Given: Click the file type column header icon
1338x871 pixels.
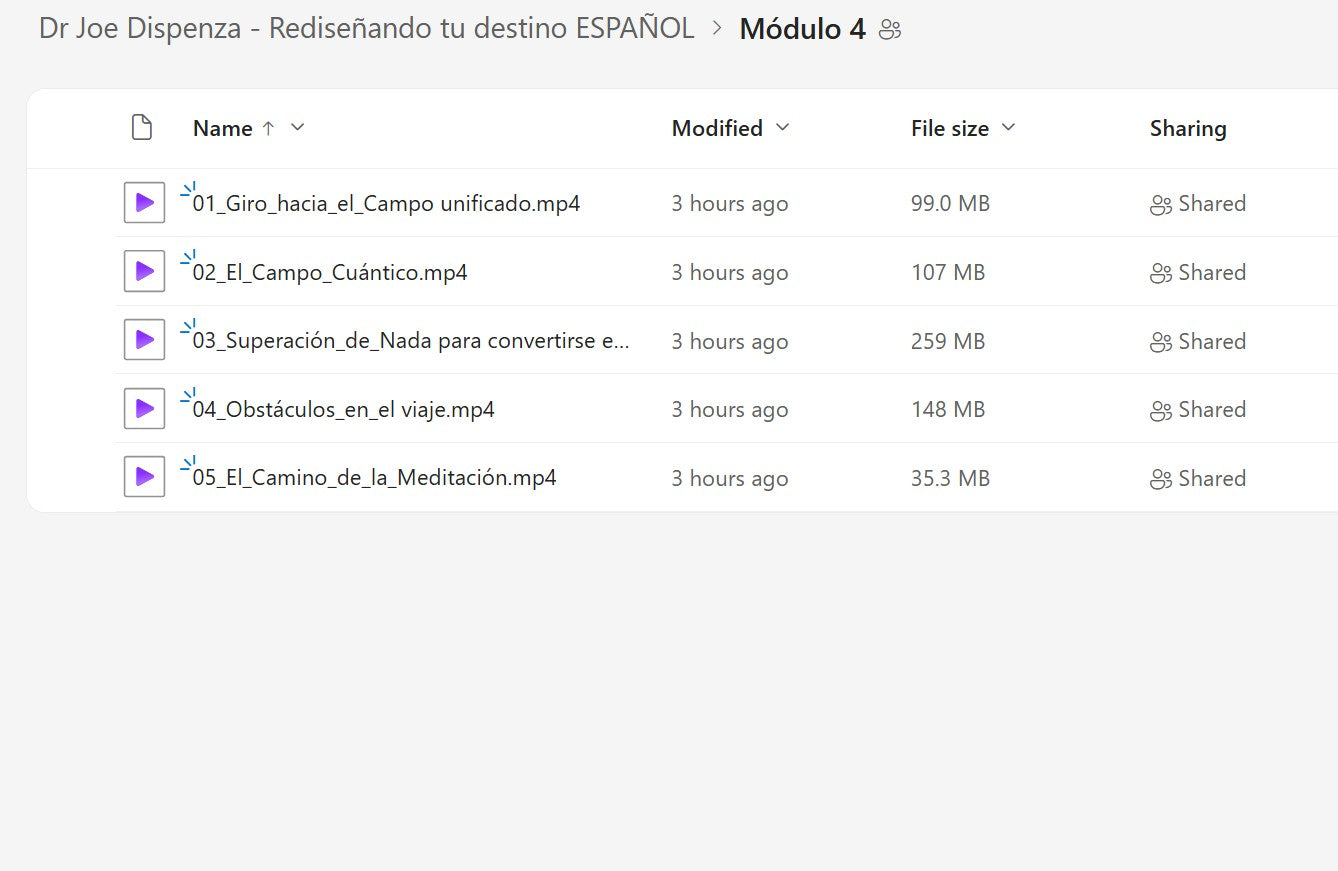Looking at the screenshot, I should 142,128.
